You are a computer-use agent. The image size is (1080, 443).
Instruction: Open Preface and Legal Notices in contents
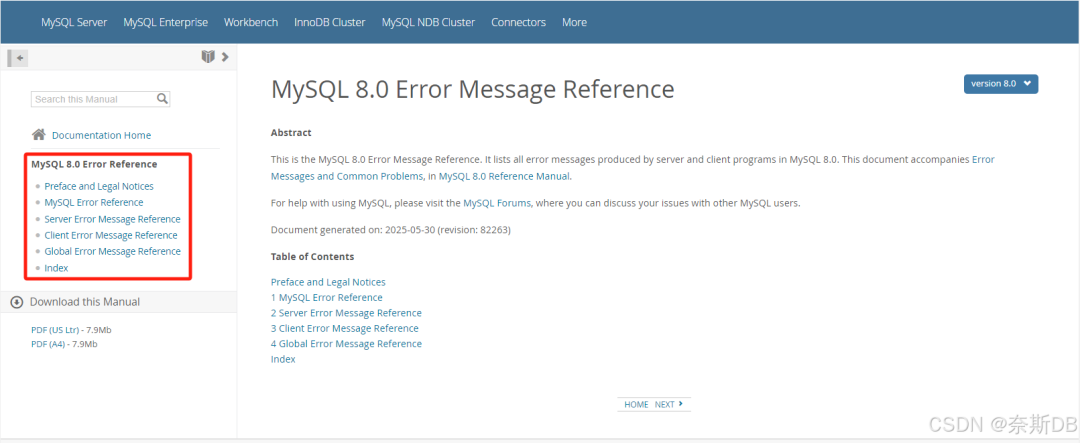coord(328,282)
